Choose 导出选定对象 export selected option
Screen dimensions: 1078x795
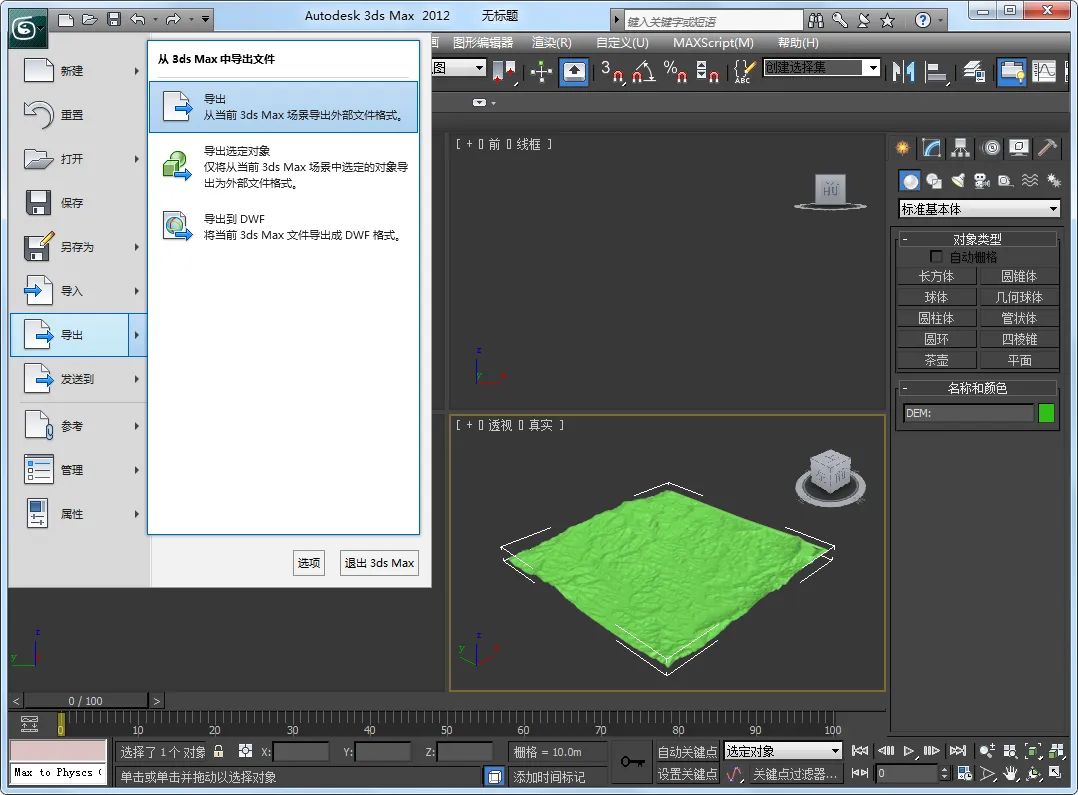(x=283, y=167)
